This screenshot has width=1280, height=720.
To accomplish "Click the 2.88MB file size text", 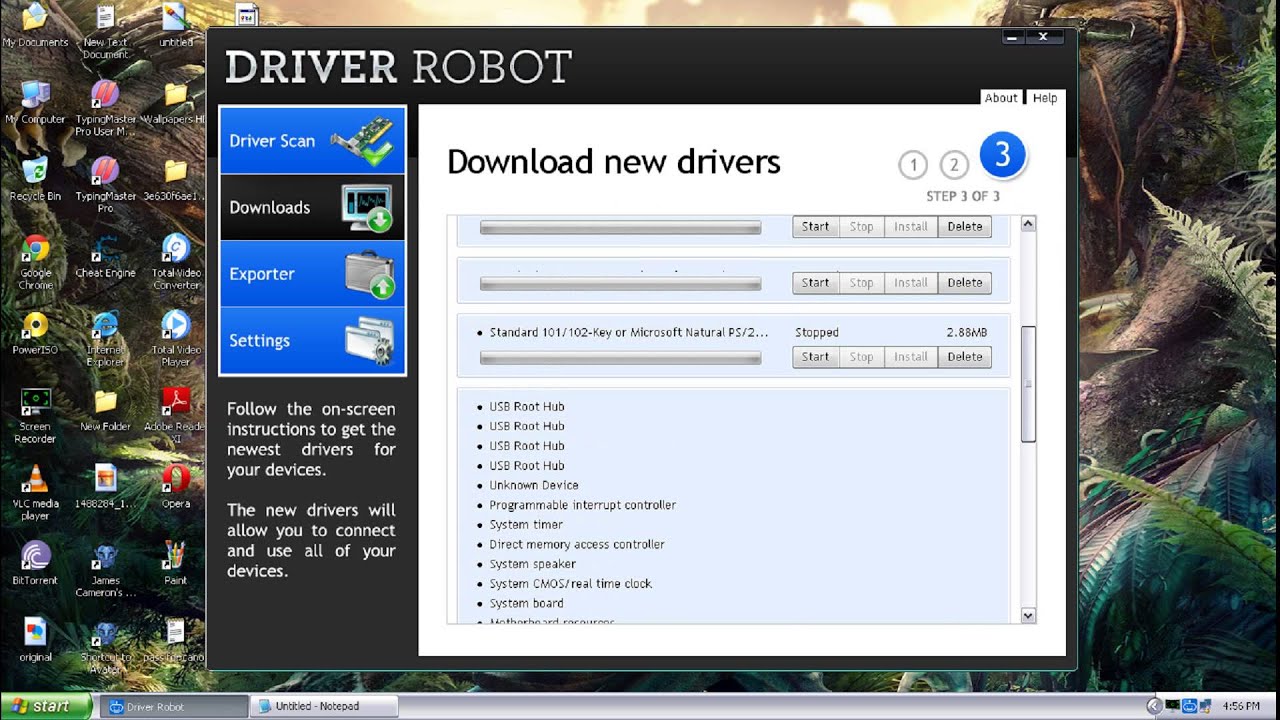I will pos(967,332).
